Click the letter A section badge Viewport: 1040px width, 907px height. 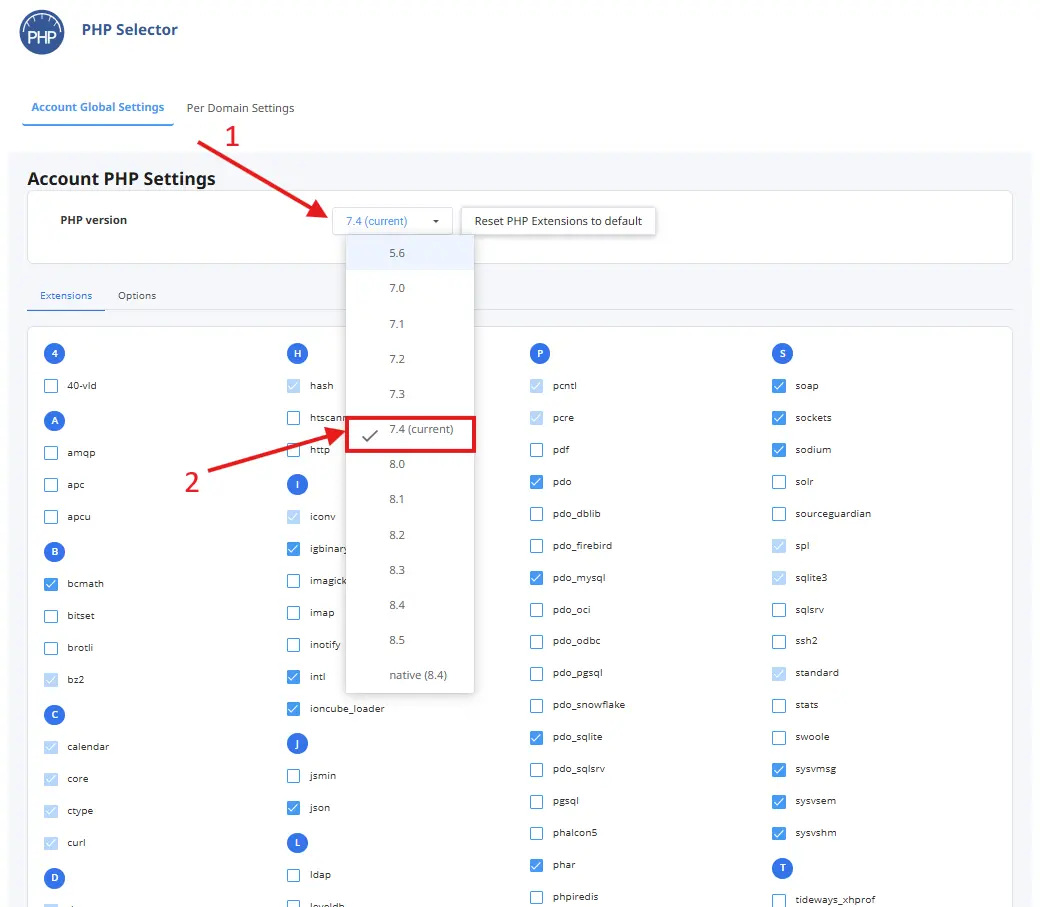(54, 421)
